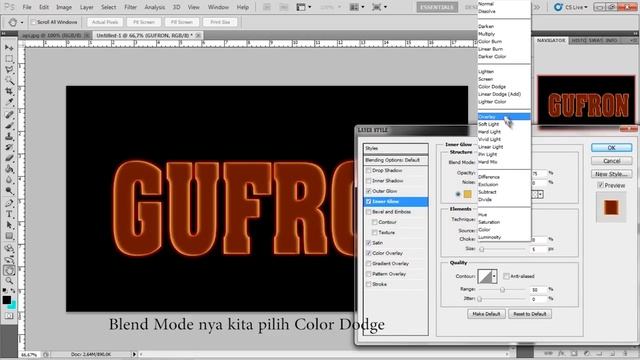
Task: Open the Contour picker dropdown arrow
Action: tap(494, 276)
